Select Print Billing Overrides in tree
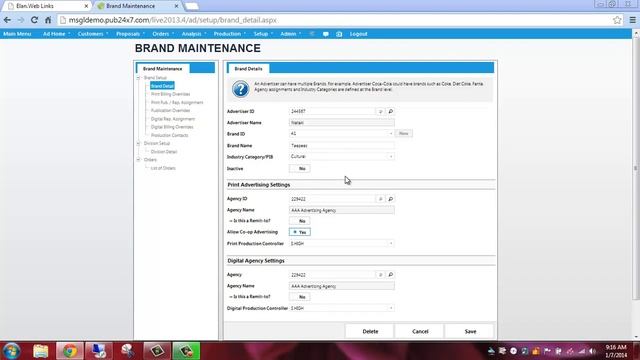The height and width of the screenshot is (360, 640). (x=170, y=94)
